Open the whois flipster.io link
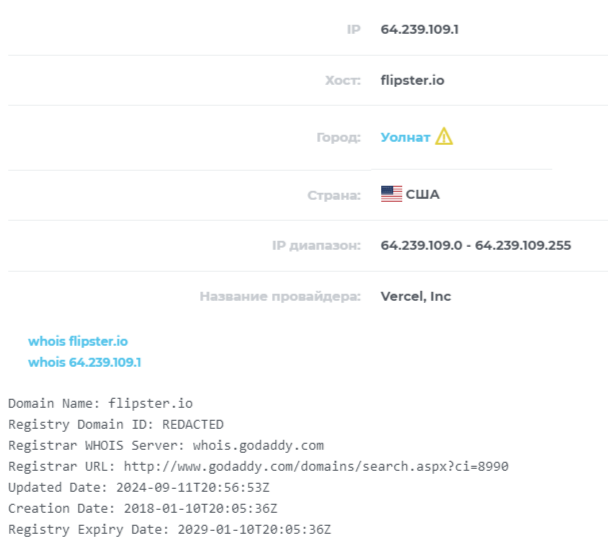 [78, 341]
